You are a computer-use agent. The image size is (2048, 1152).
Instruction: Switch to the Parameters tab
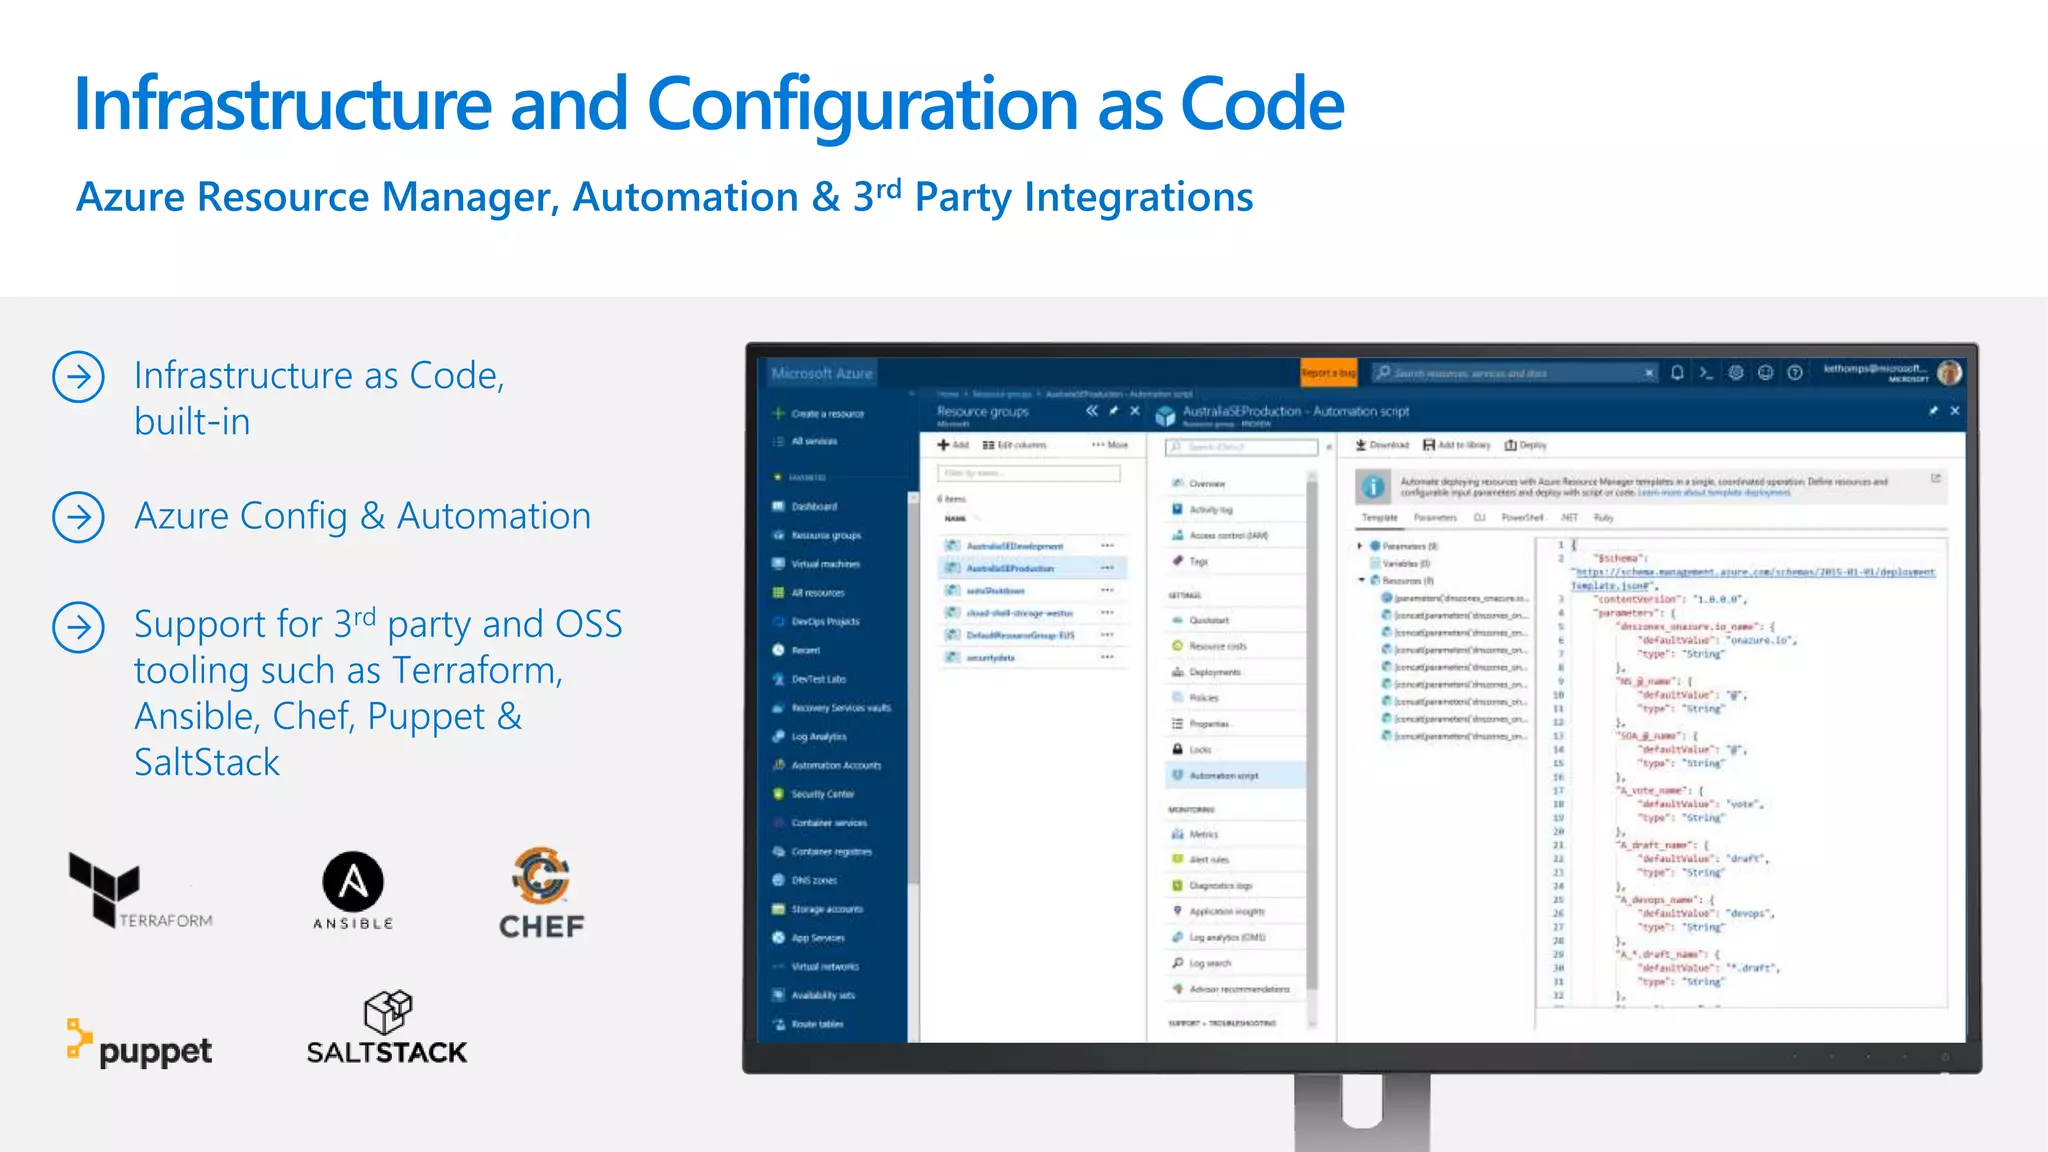click(x=1435, y=518)
